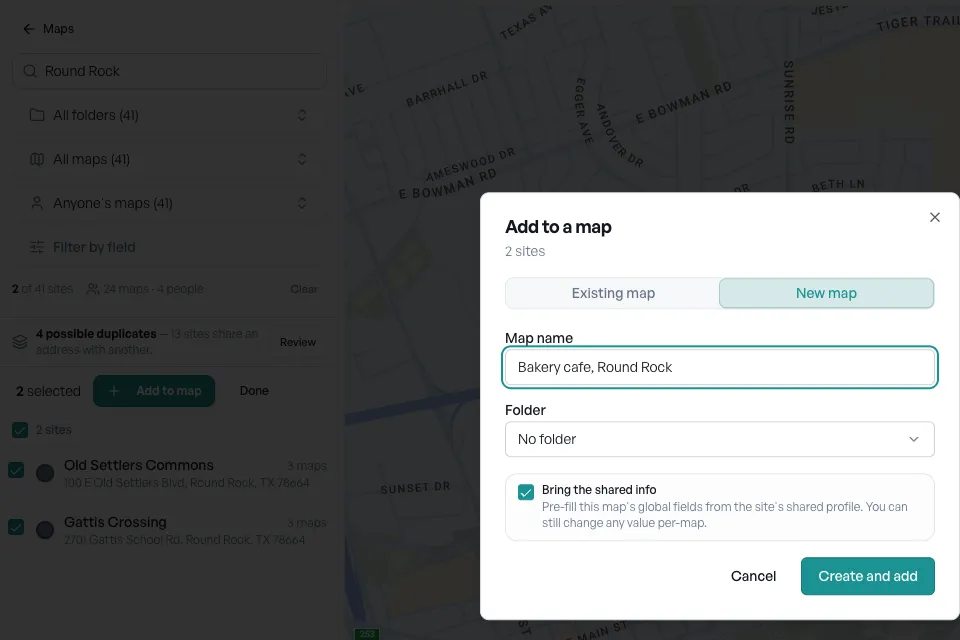This screenshot has height=640, width=960.
Task: Click the folder icon beside All folders
Action: [37, 115]
